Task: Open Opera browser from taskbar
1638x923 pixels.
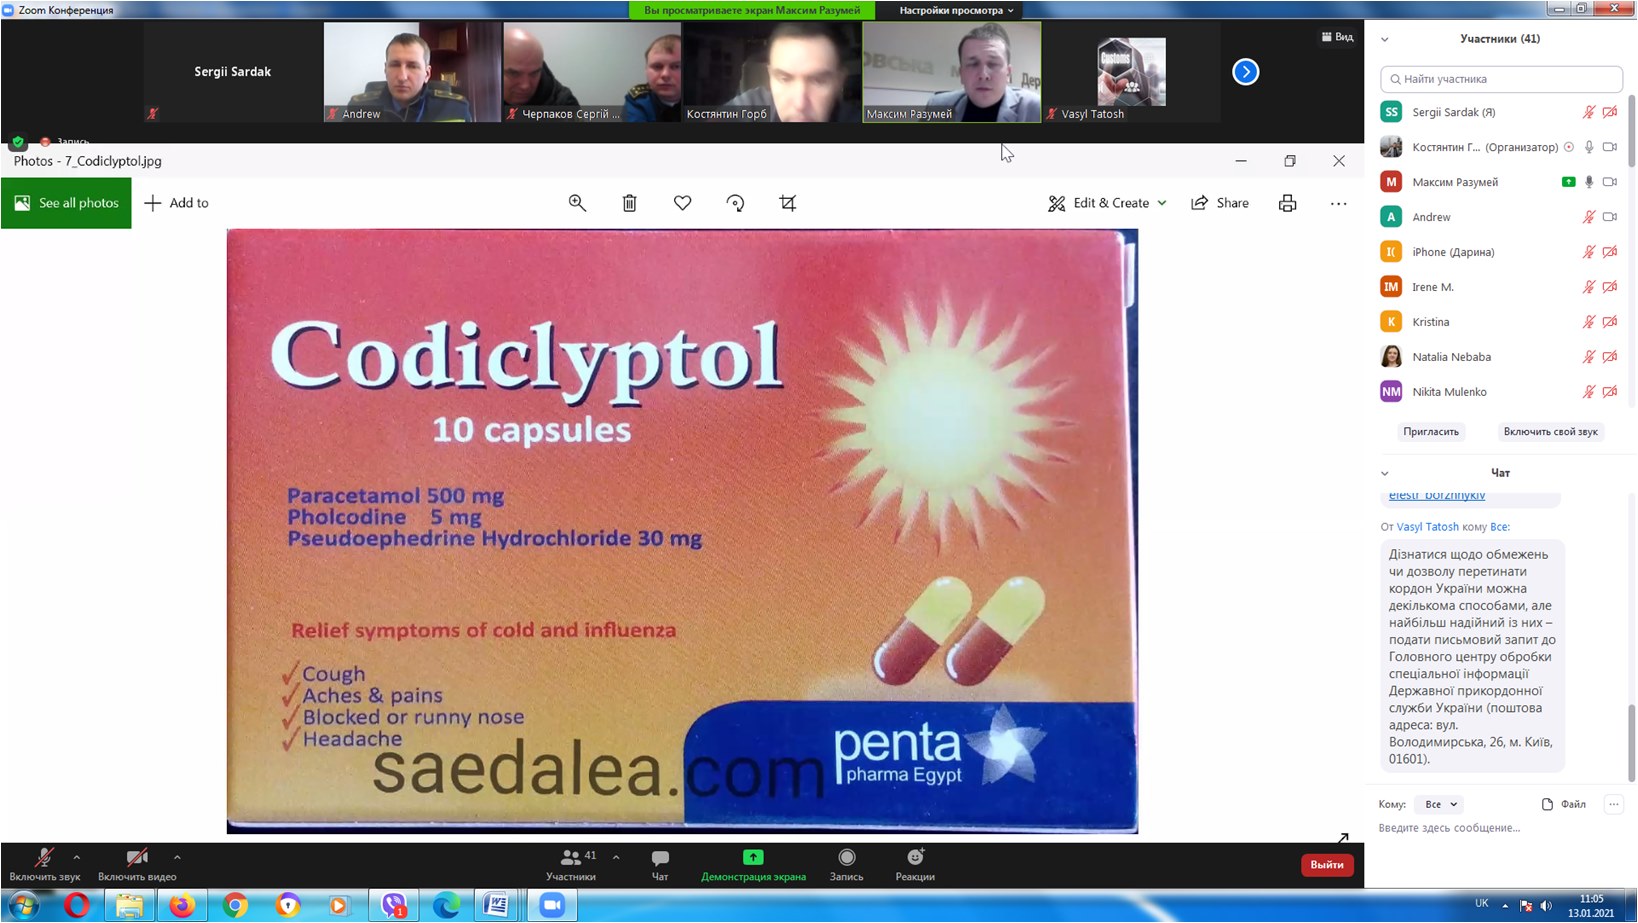Action: [x=77, y=906]
